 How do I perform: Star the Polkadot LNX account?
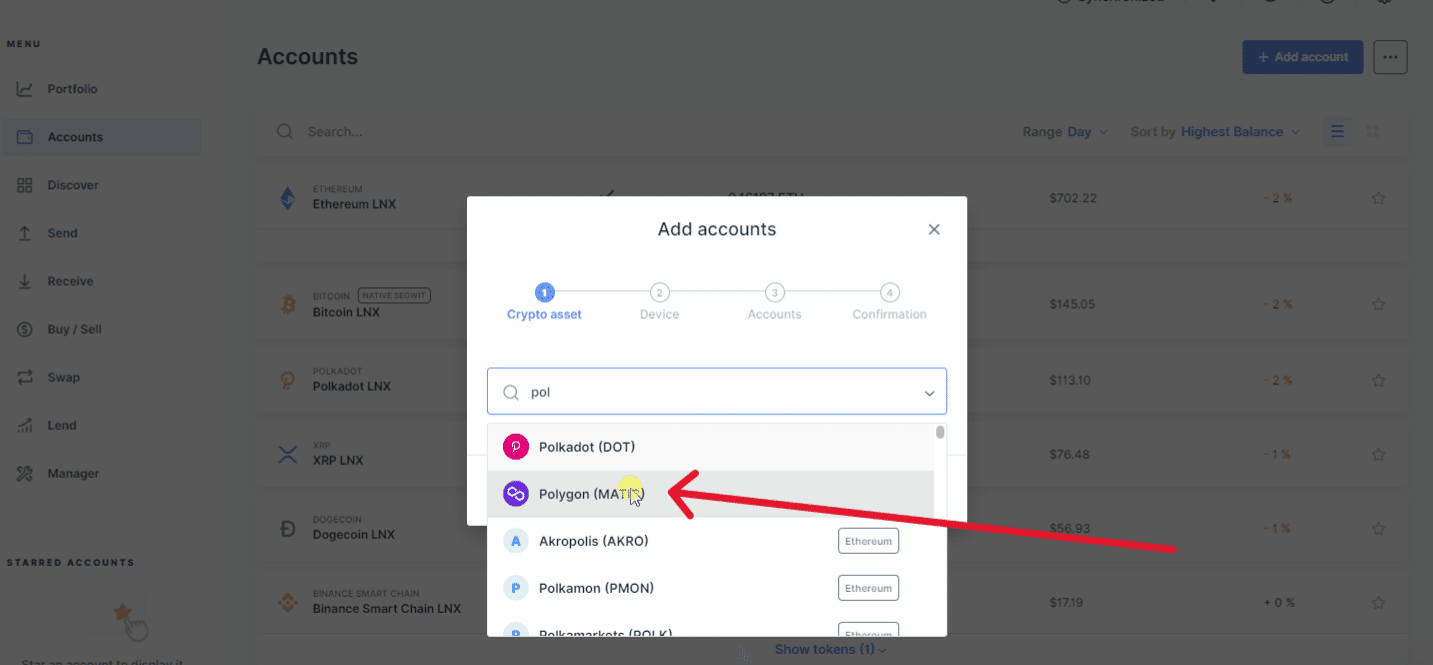coord(1378,381)
